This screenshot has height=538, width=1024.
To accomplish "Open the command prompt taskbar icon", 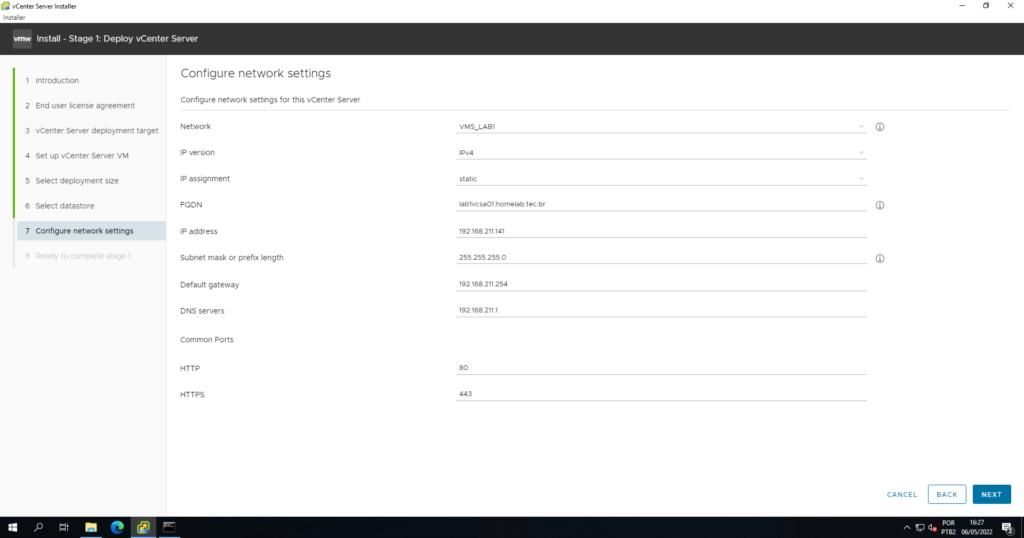I will [169, 527].
